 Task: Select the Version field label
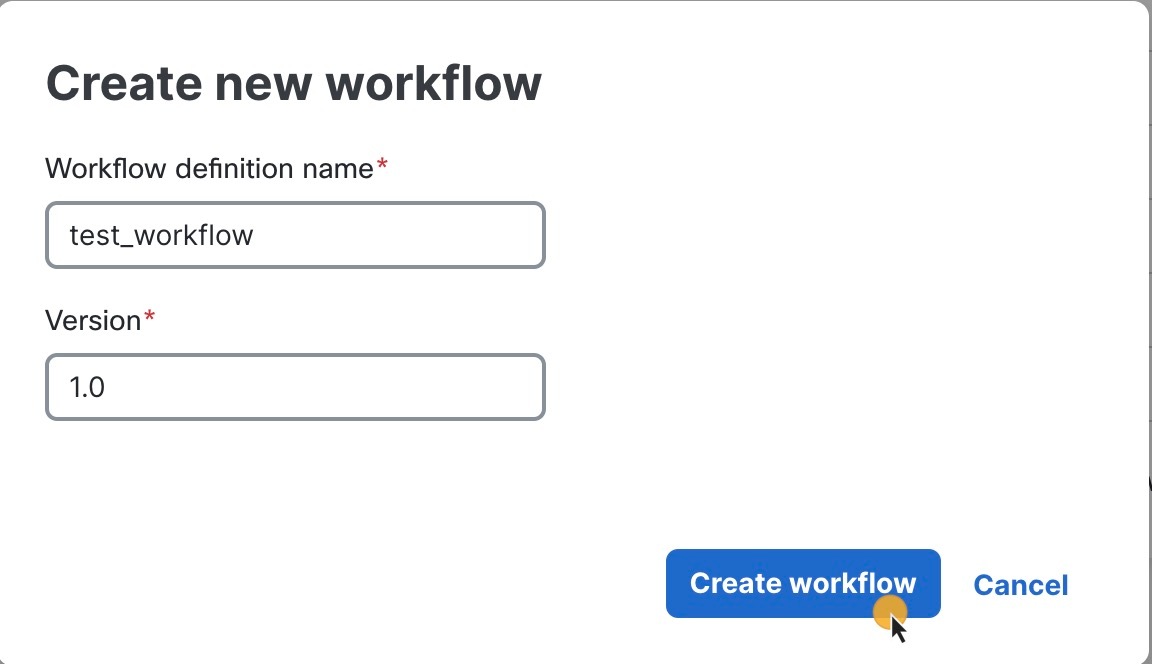[x=93, y=321]
